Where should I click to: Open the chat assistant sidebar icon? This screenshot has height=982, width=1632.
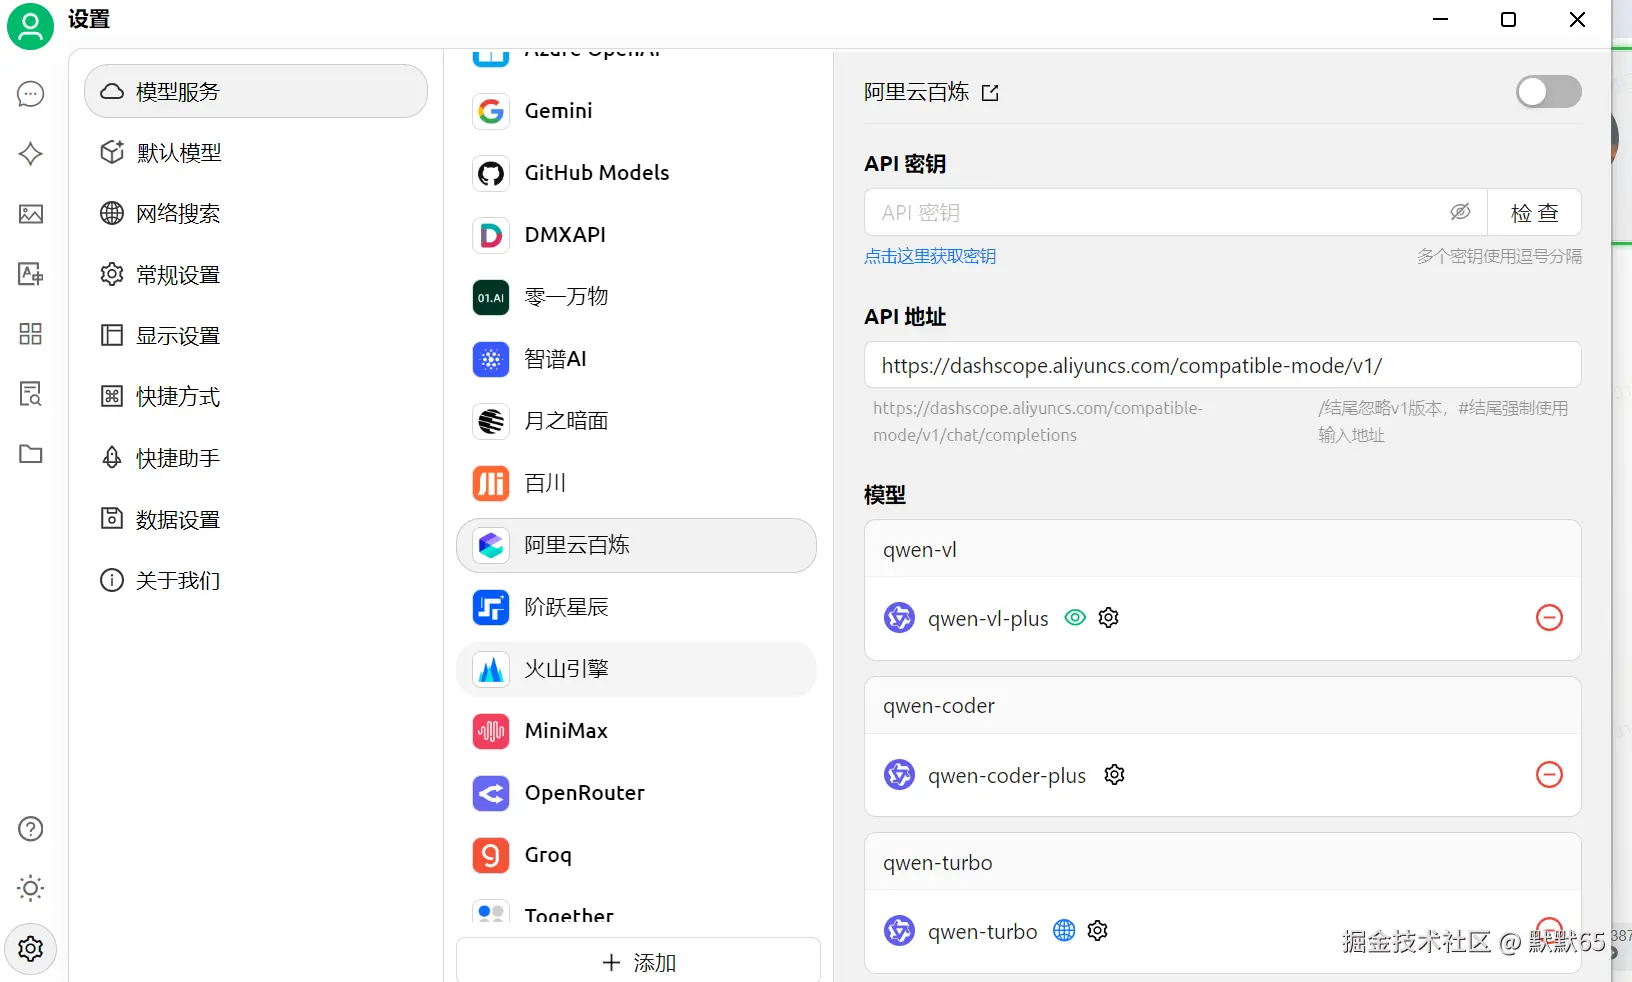coord(31,94)
